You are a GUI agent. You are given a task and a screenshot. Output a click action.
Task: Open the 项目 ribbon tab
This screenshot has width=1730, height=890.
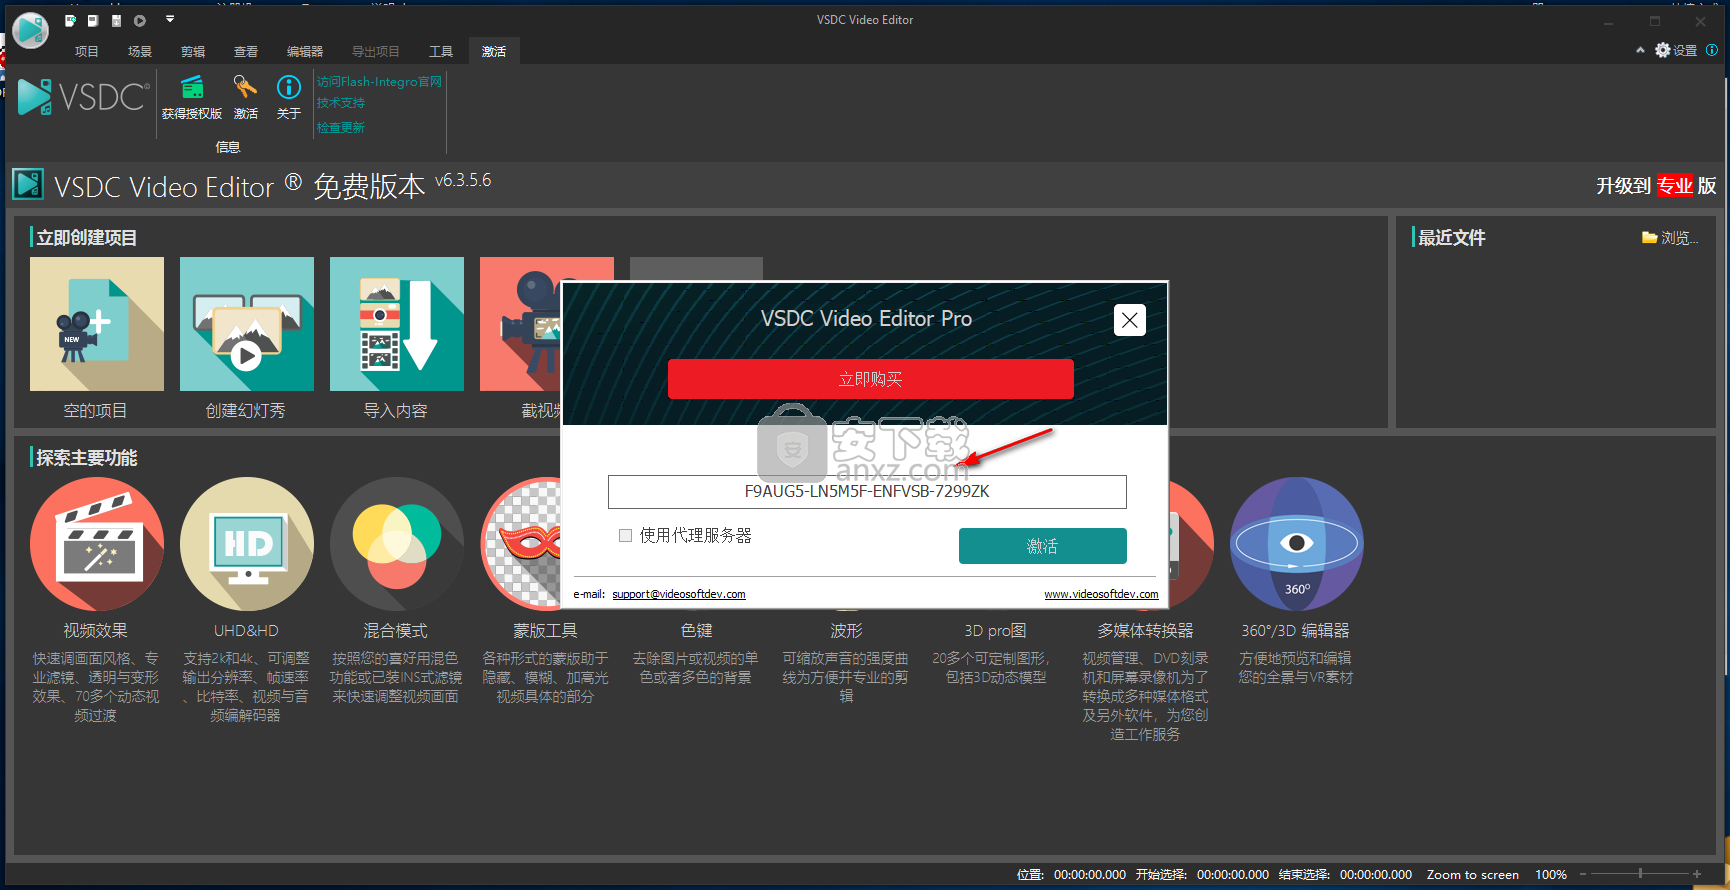[87, 51]
